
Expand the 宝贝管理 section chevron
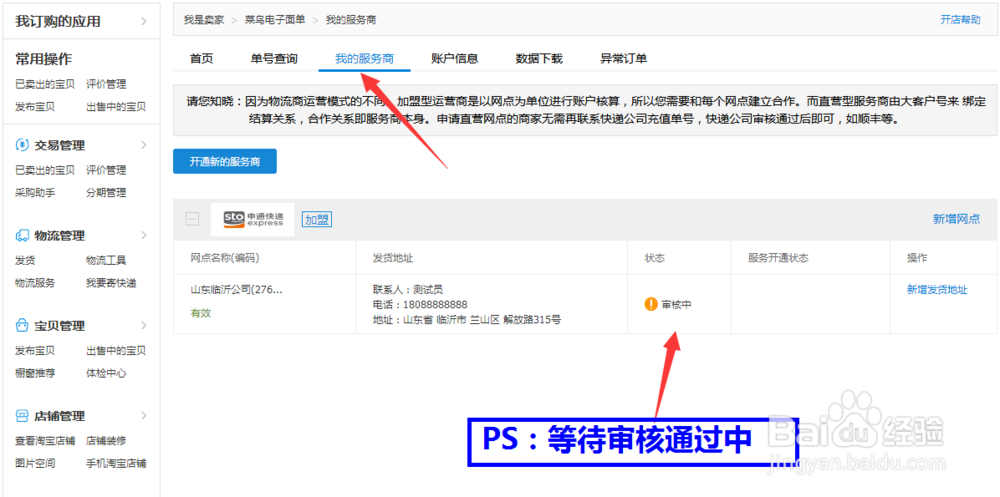(x=143, y=325)
